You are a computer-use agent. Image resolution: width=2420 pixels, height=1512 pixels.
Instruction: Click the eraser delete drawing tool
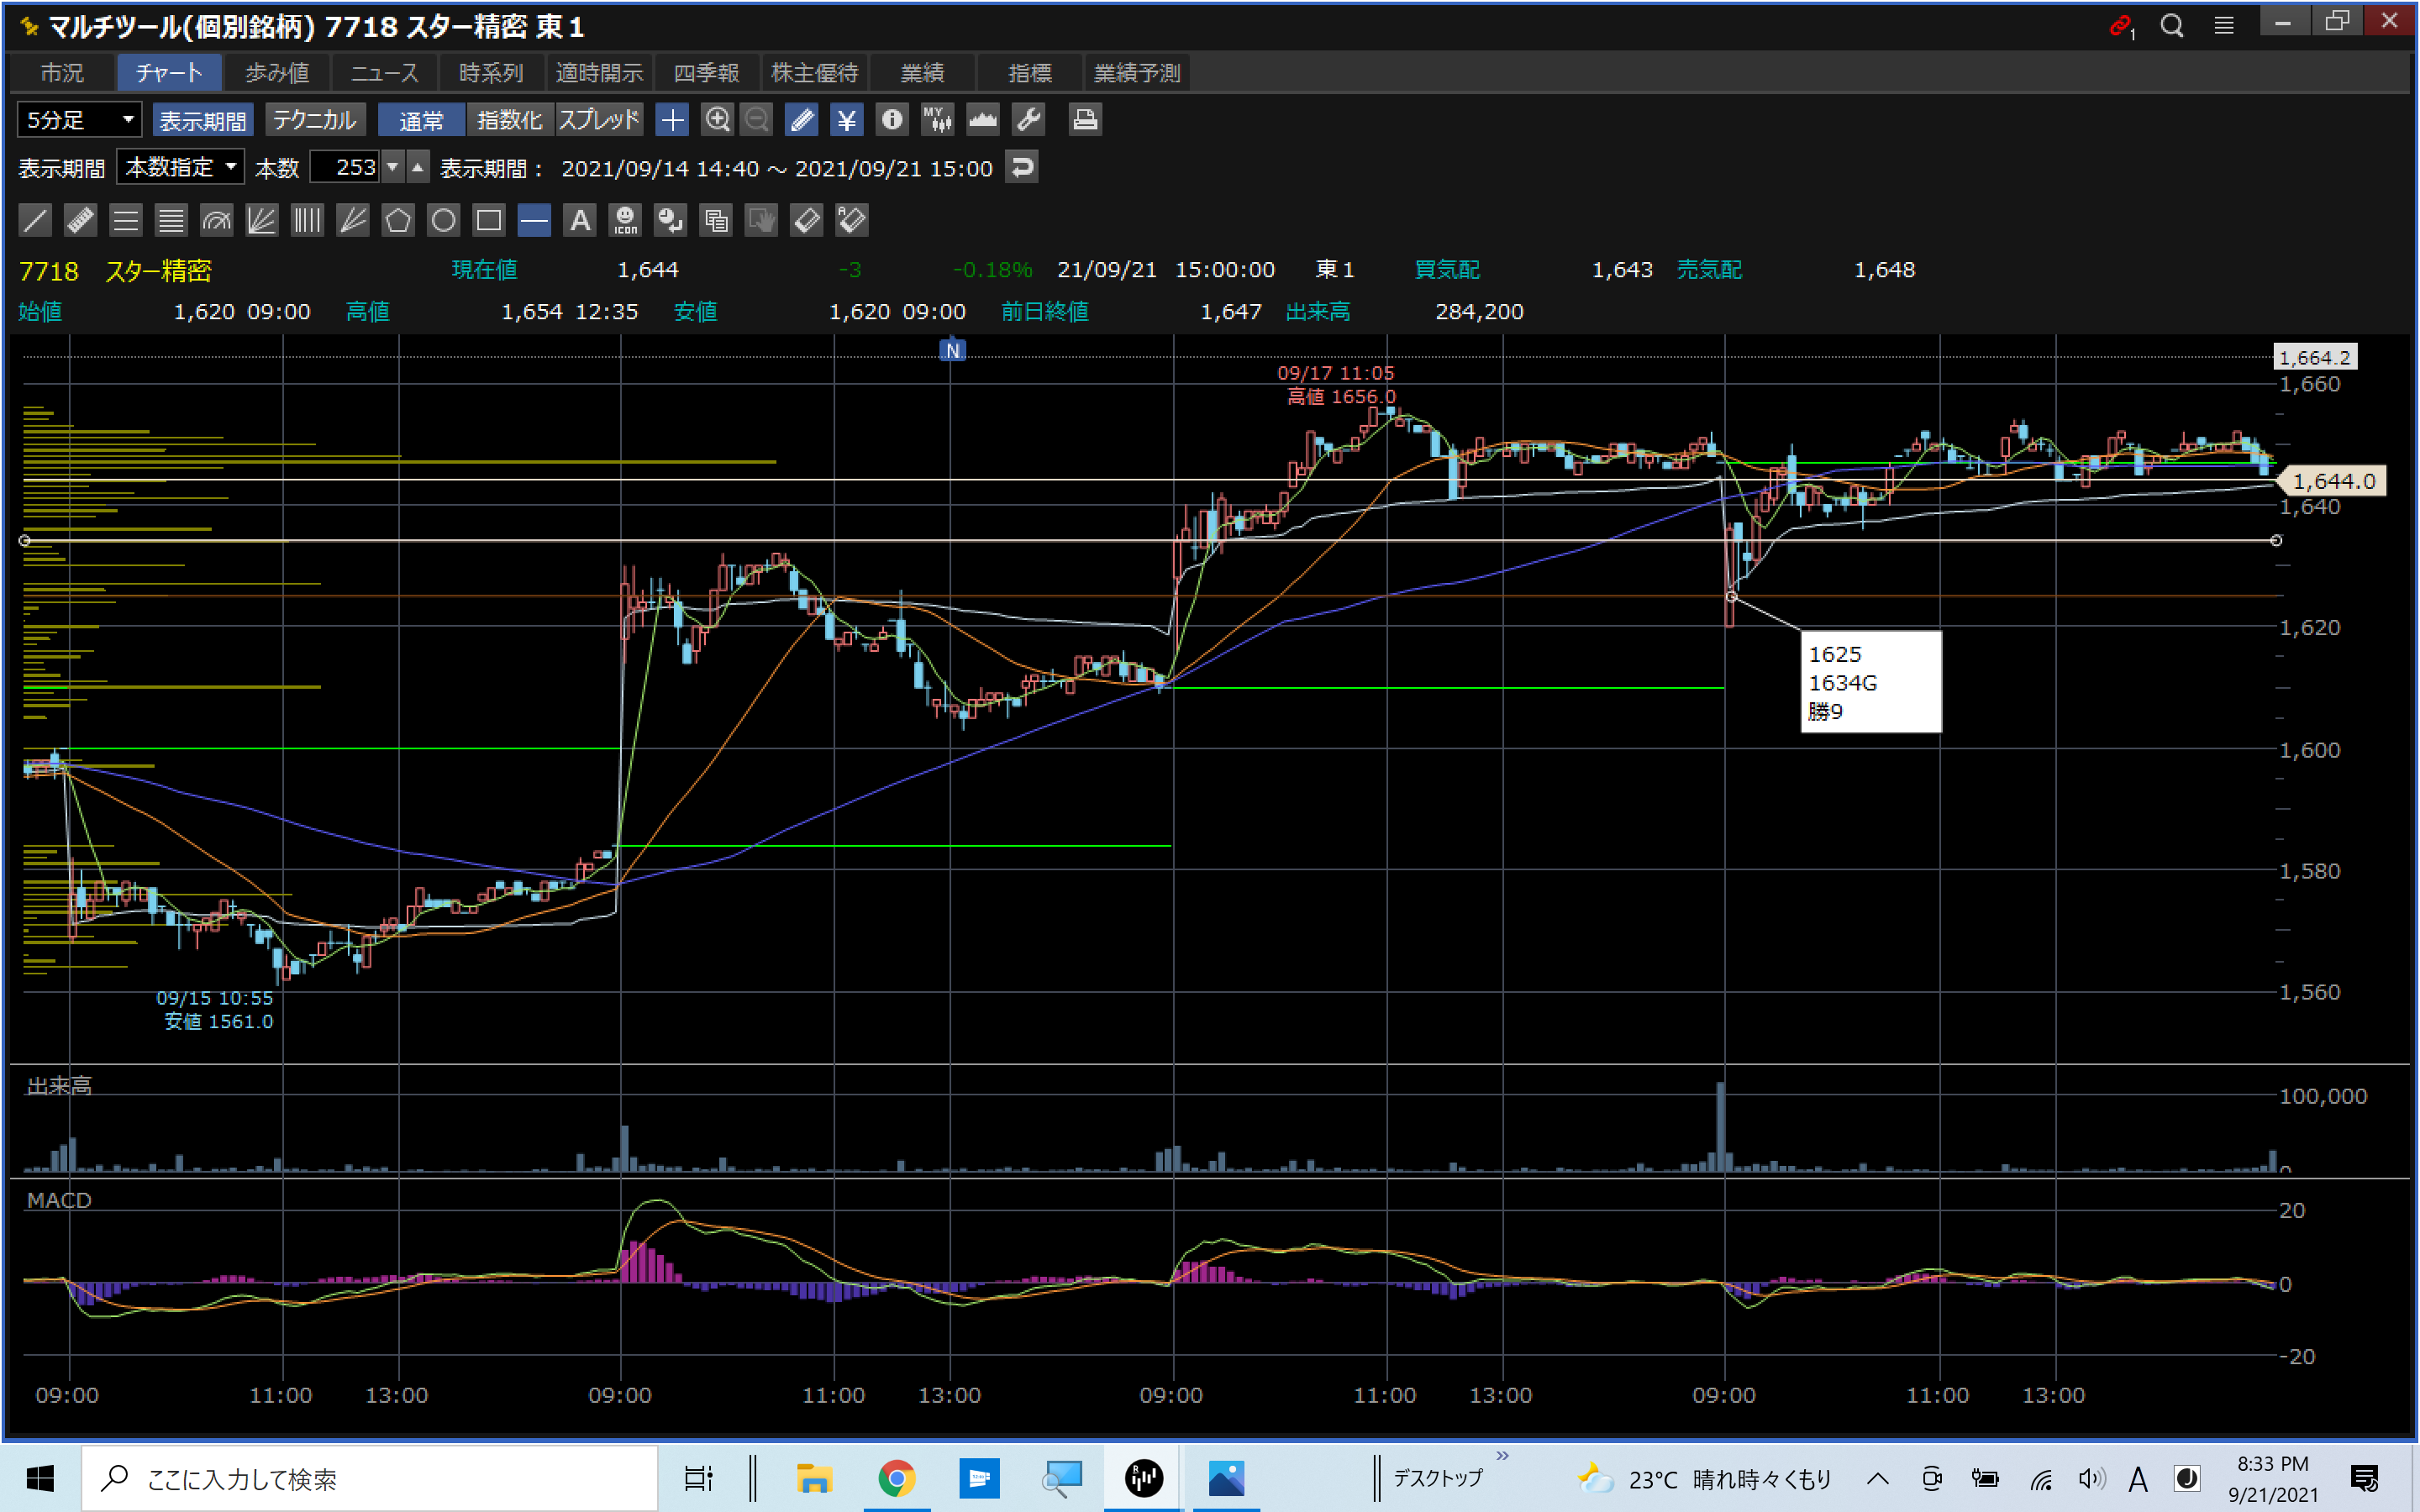(x=806, y=220)
